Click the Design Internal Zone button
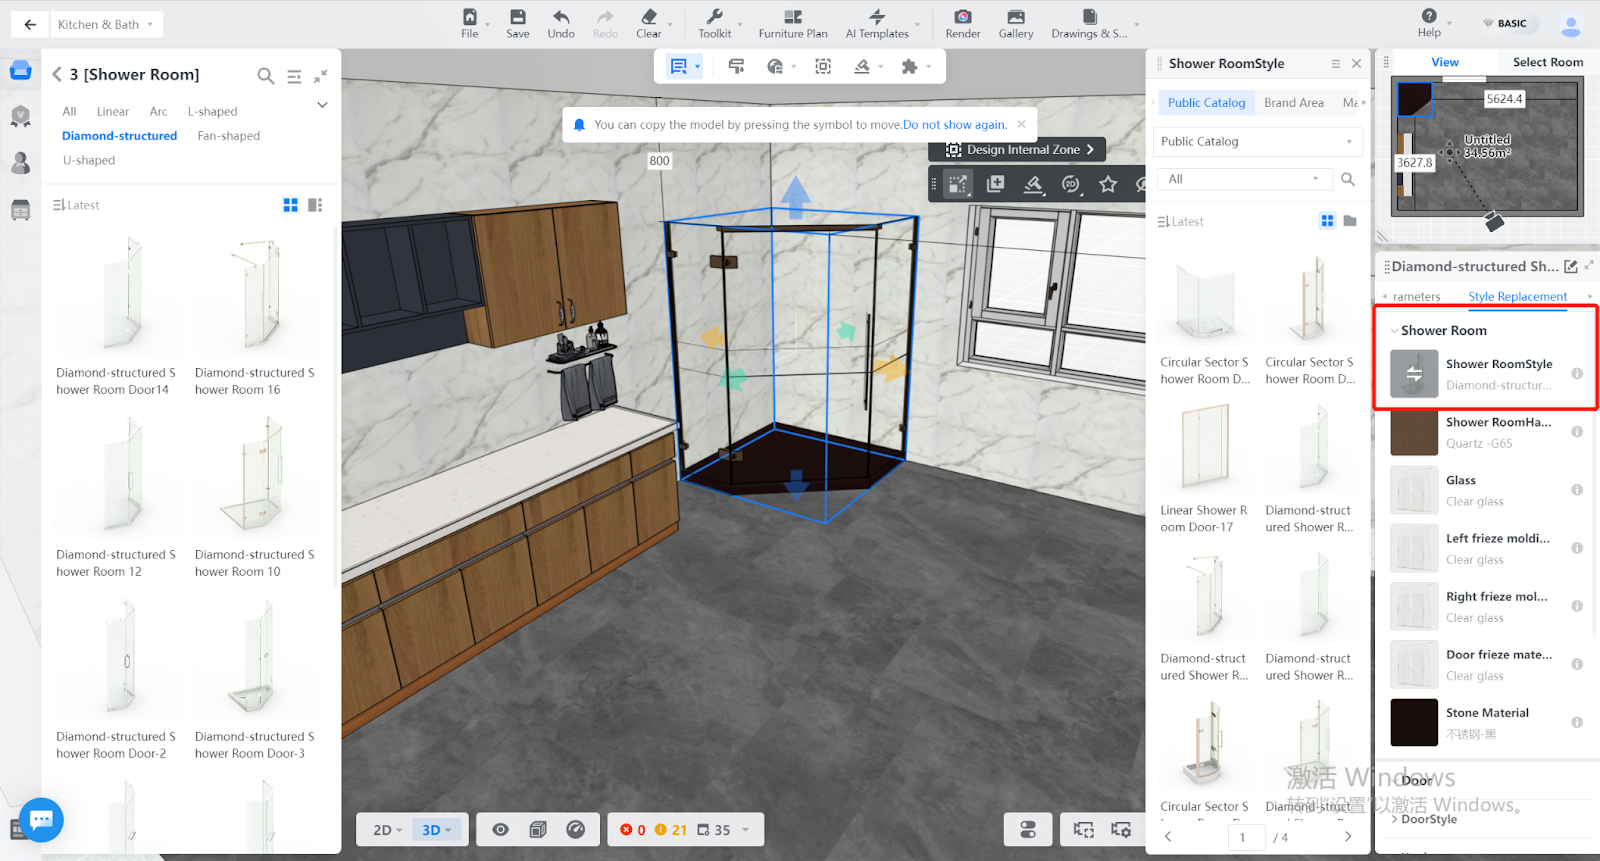1600x861 pixels. tap(1017, 150)
